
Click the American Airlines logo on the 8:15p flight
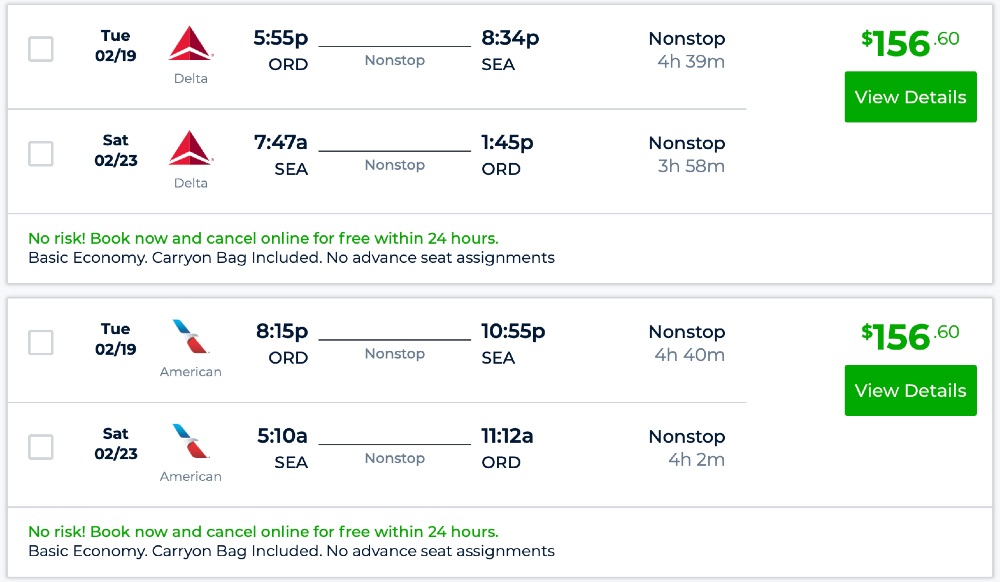[x=190, y=338]
